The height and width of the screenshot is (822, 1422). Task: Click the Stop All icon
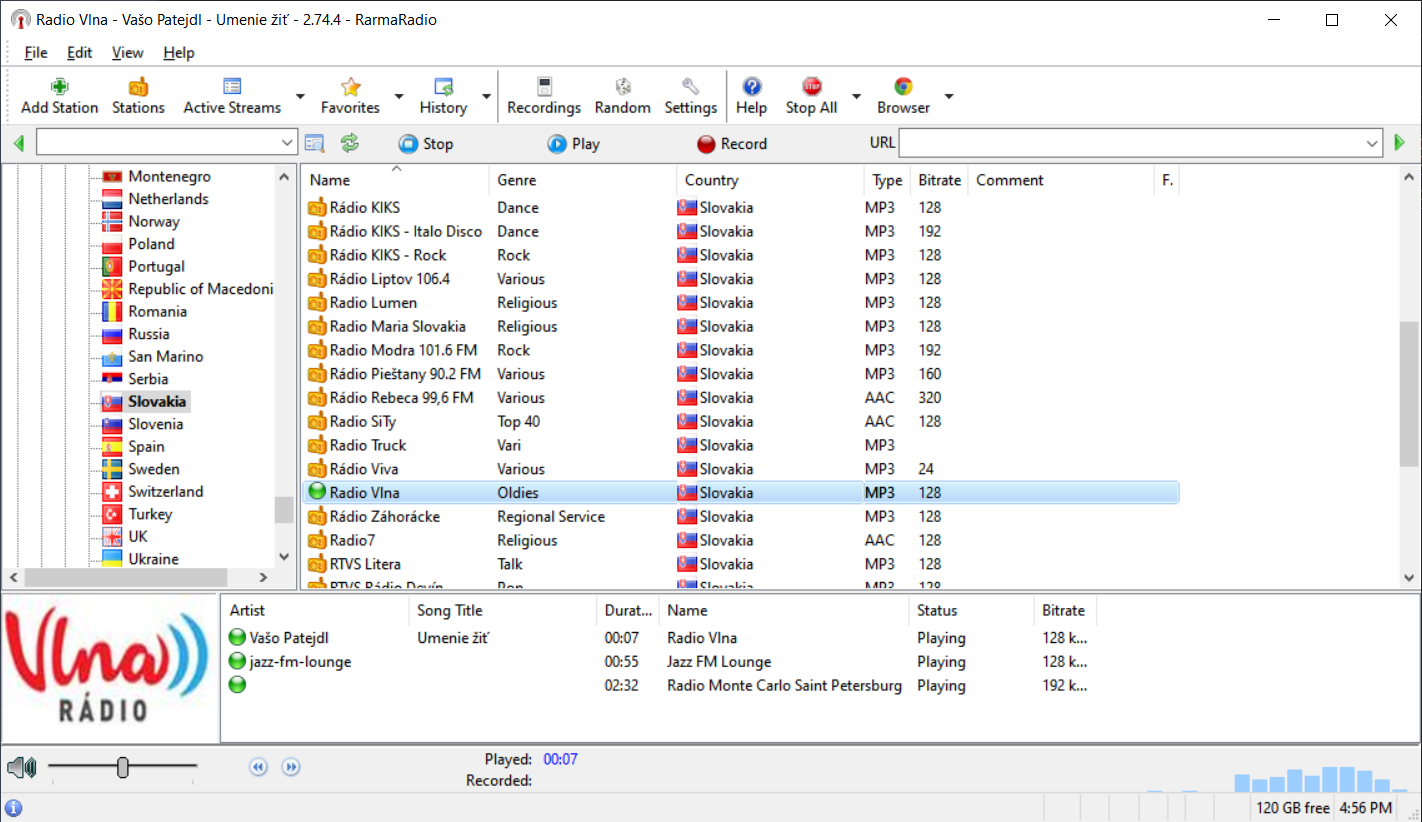coord(811,87)
